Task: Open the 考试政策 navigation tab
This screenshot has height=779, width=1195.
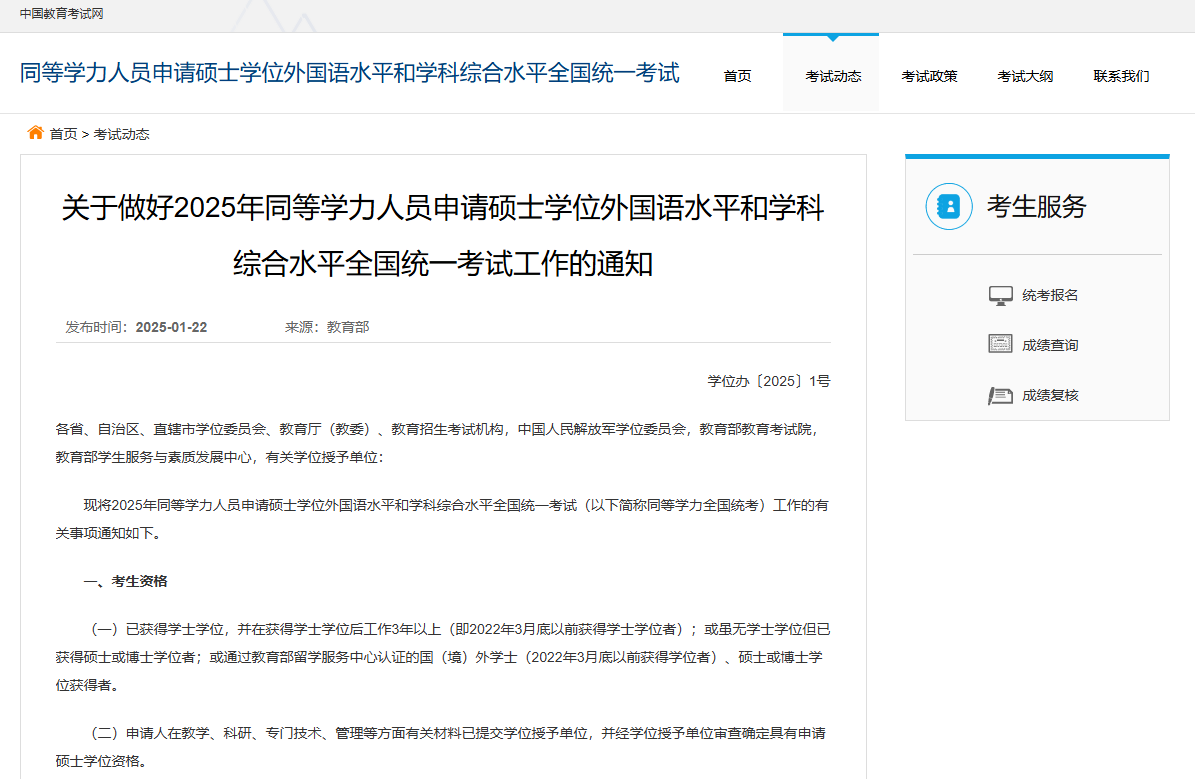Action: coord(929,76)
